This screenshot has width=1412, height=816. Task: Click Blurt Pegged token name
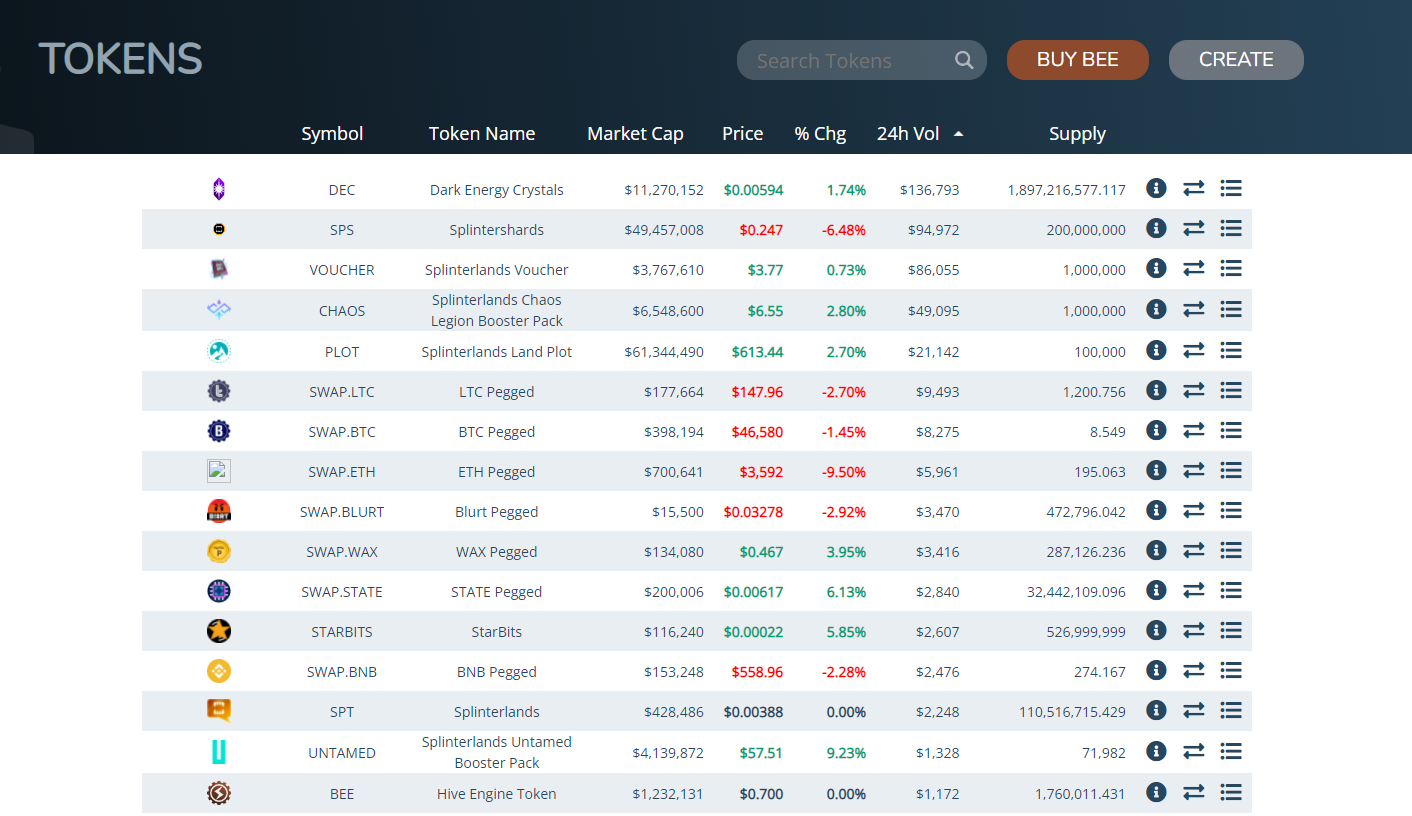pos(497,512)
